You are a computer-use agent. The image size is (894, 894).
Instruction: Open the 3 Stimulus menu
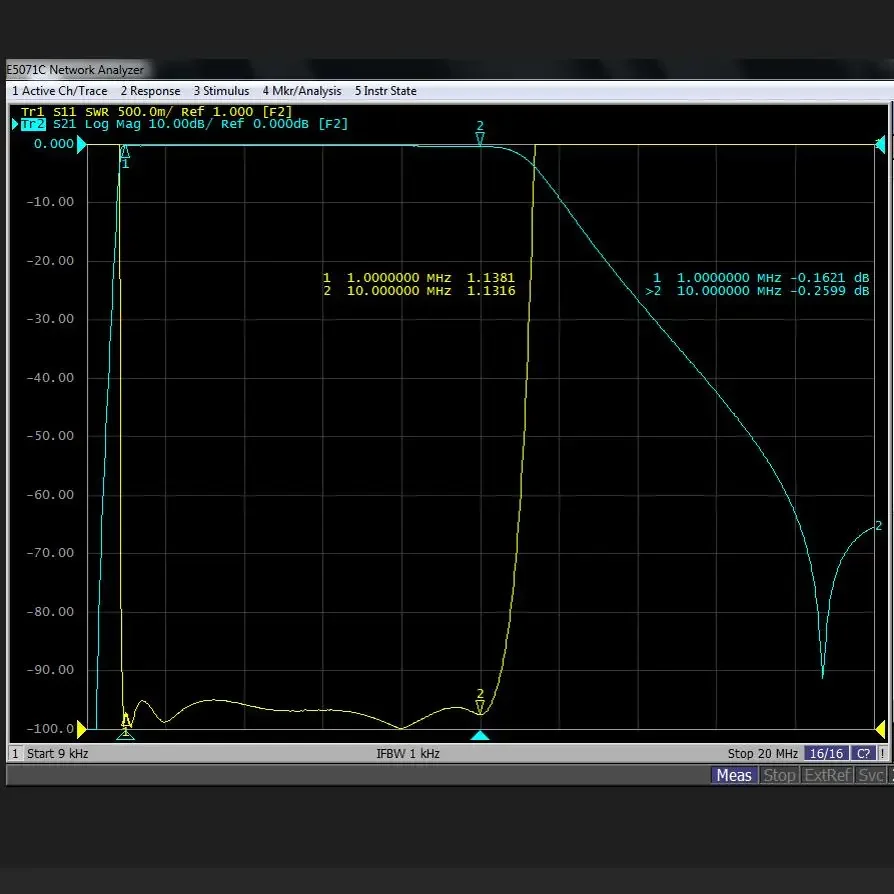point(221,91)
